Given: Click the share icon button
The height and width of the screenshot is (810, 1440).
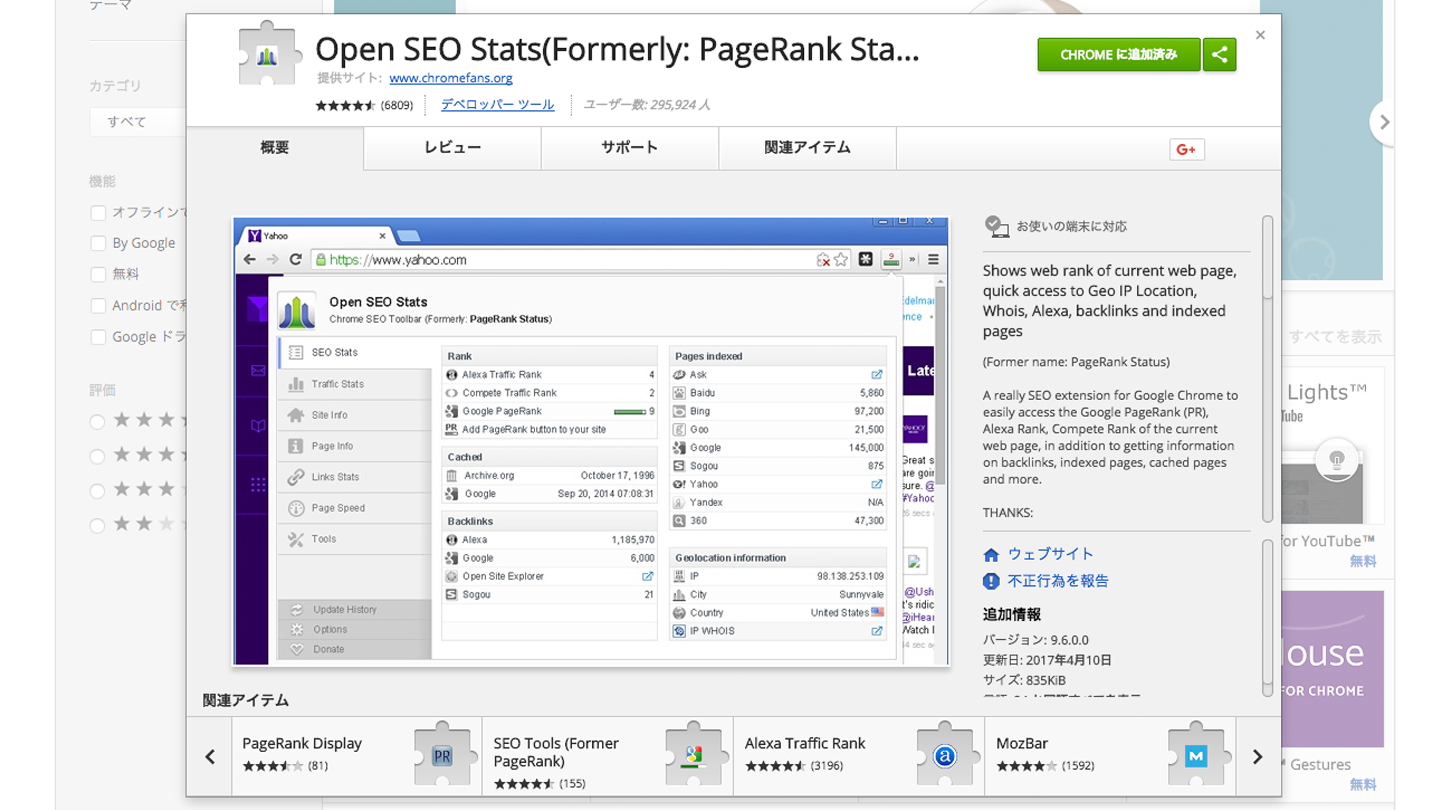Looking at the screenshot, I should click(x=1219, y=55).
